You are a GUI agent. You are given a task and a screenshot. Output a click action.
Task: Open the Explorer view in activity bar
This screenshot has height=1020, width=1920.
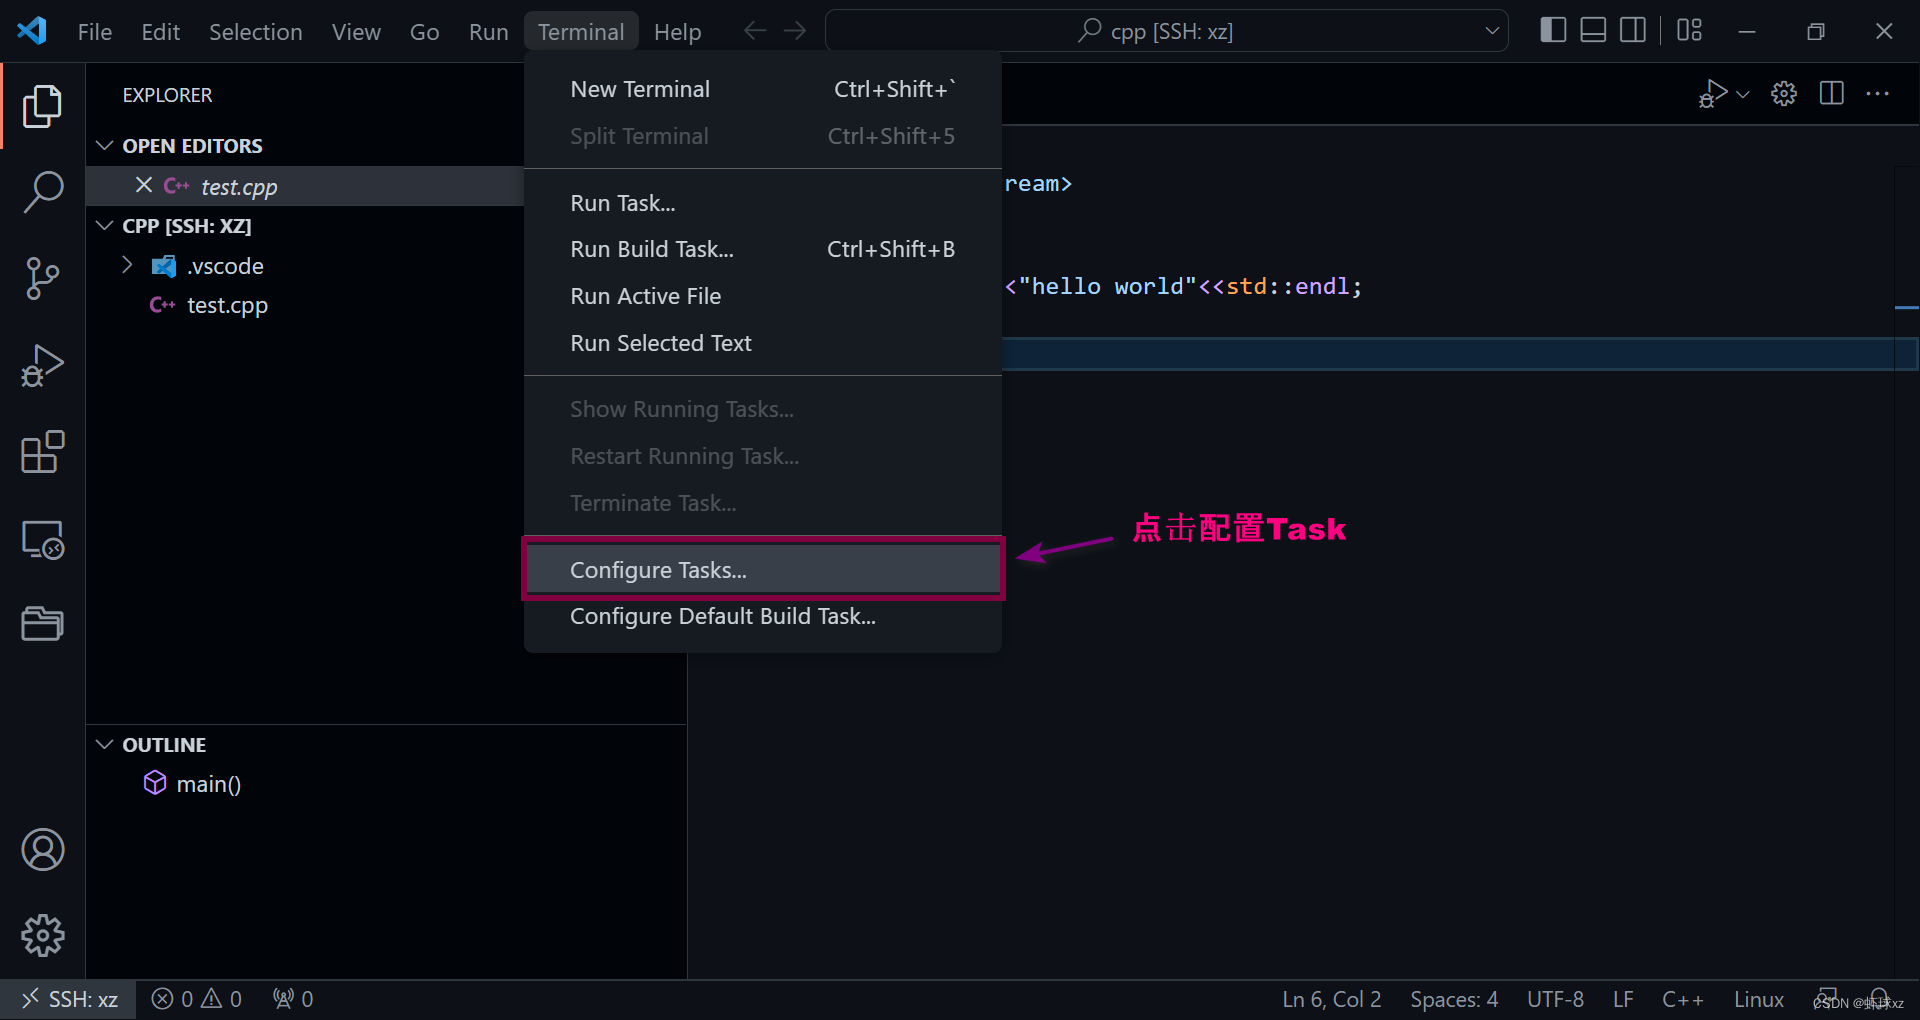tap(42, 106)
